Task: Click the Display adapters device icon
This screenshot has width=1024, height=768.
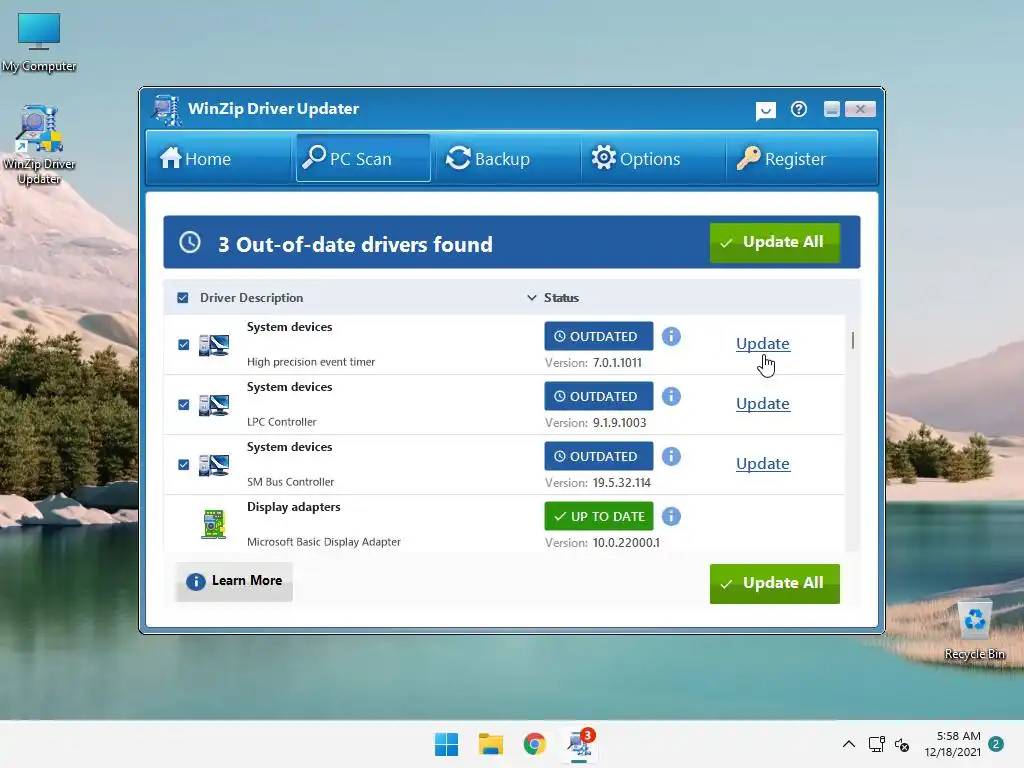Action: coord(214,524)
